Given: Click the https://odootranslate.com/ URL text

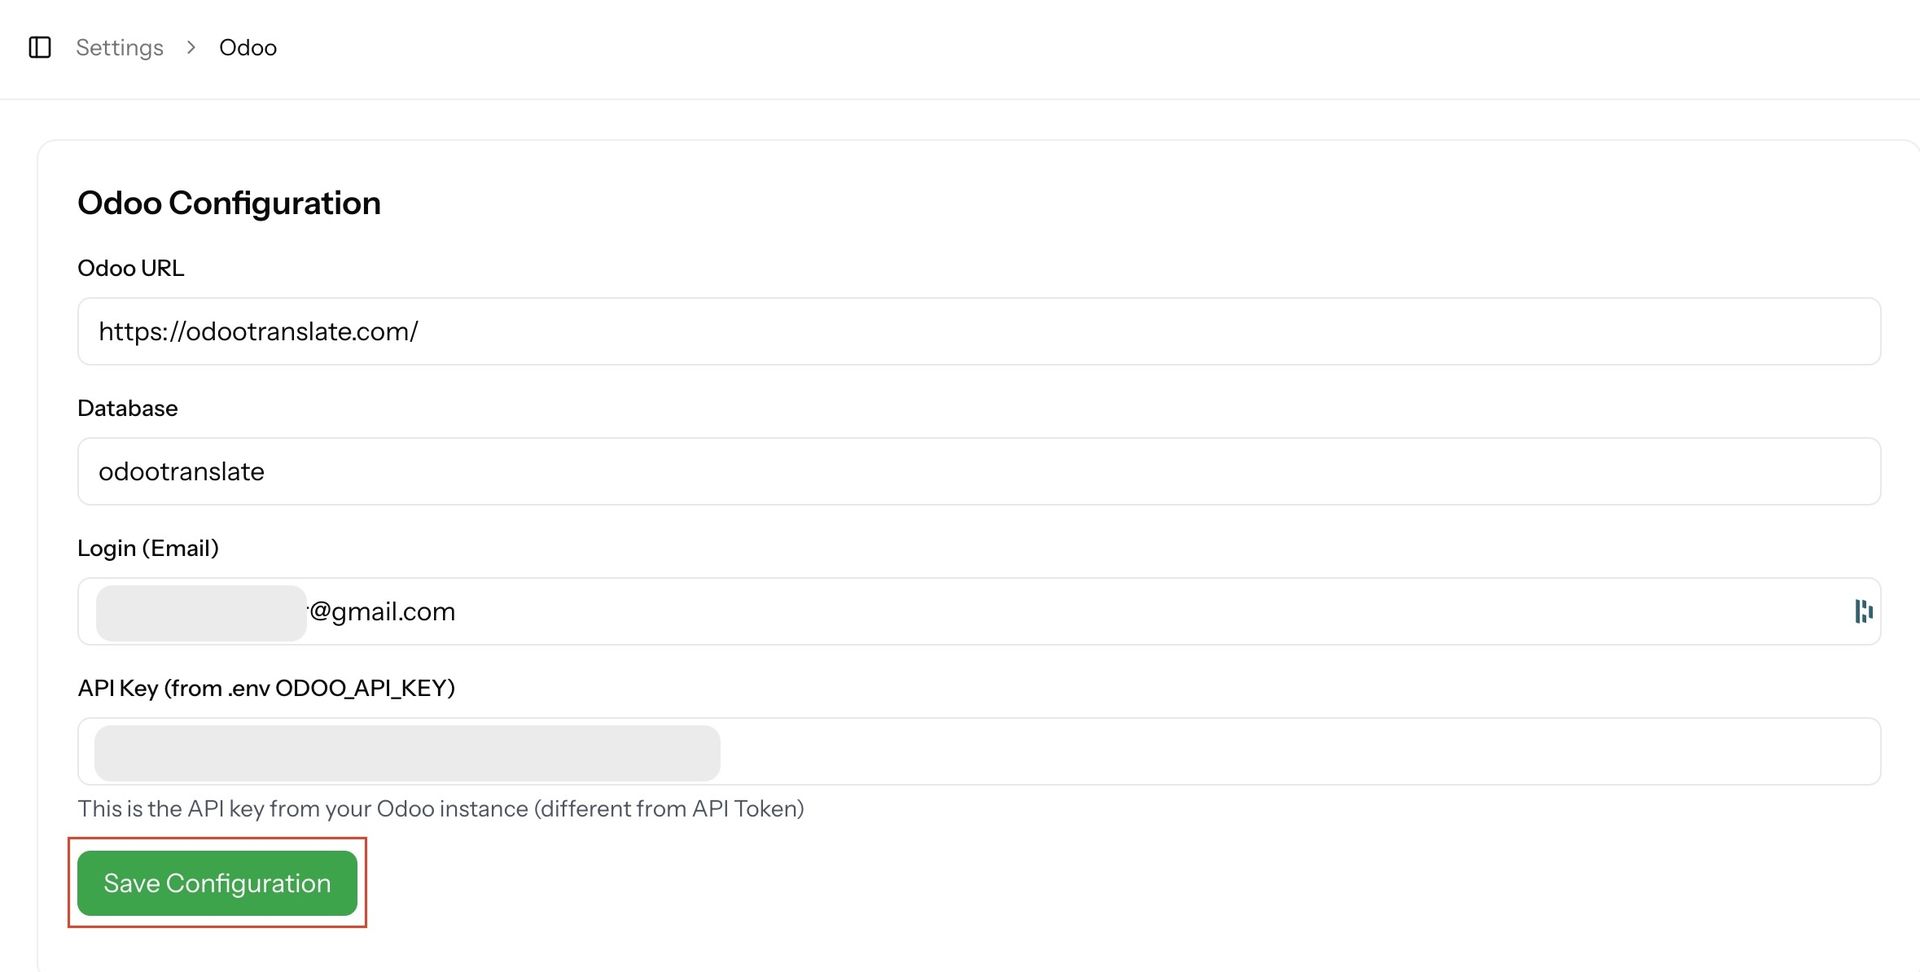Looking at the screenshot, I should (x=258, y=331).
